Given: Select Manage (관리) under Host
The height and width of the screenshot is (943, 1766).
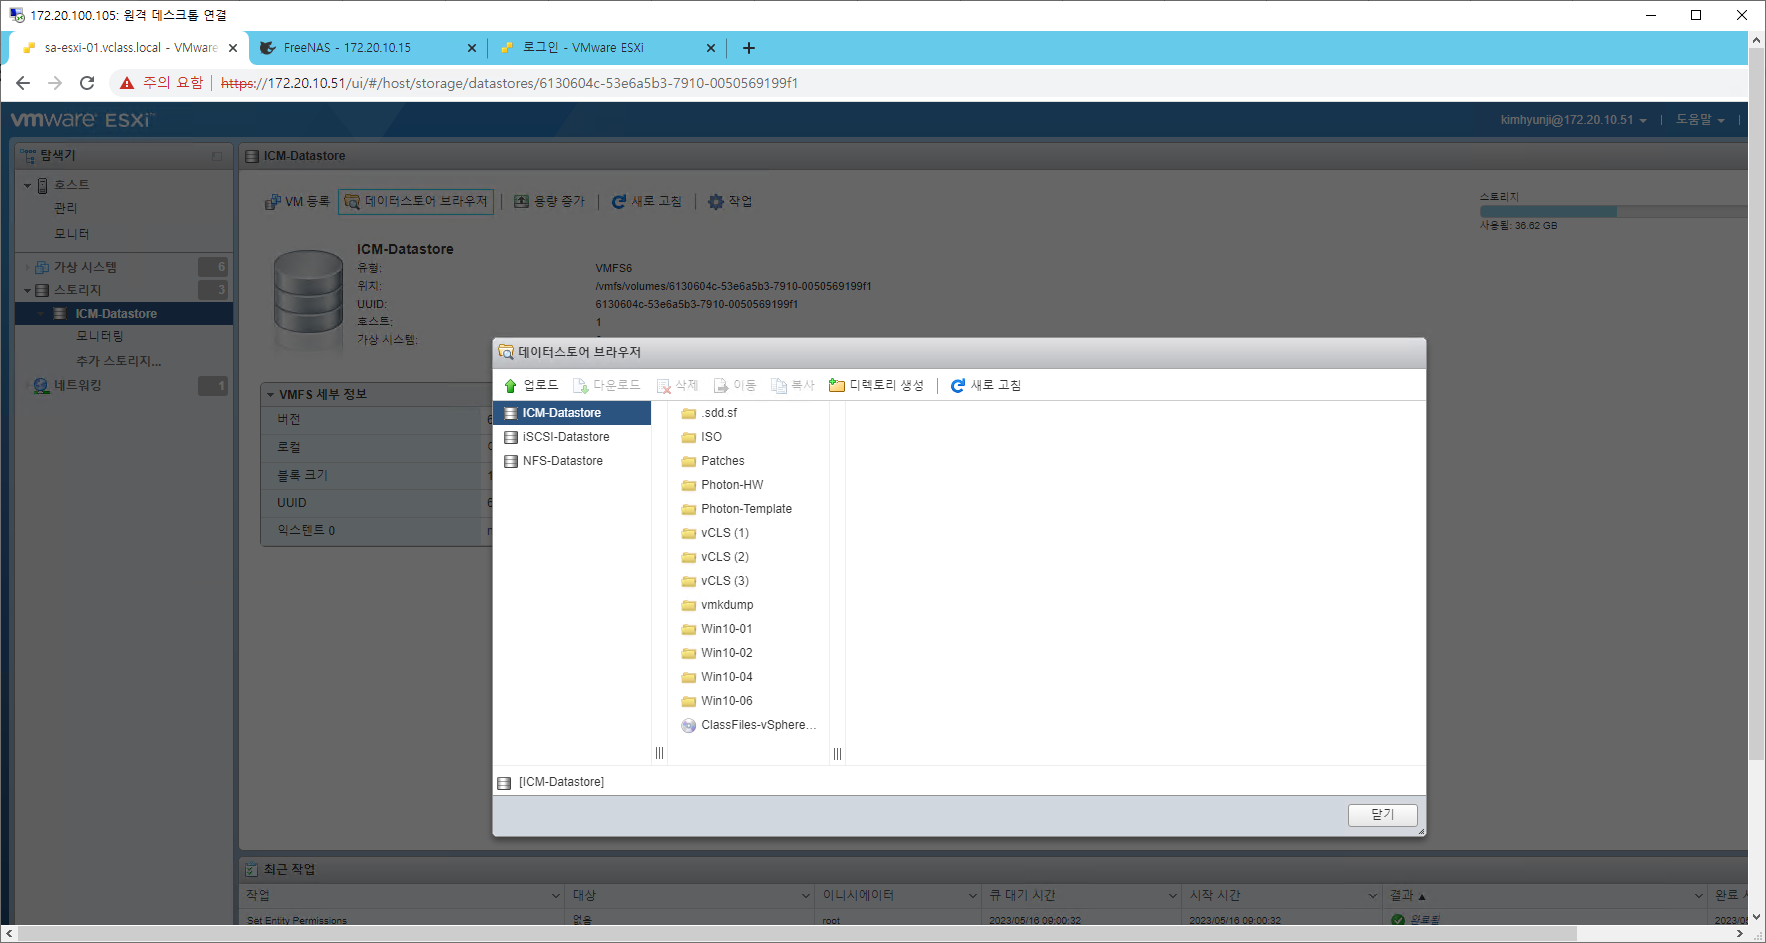Looking at the screenshot, I should coord(66,208).
